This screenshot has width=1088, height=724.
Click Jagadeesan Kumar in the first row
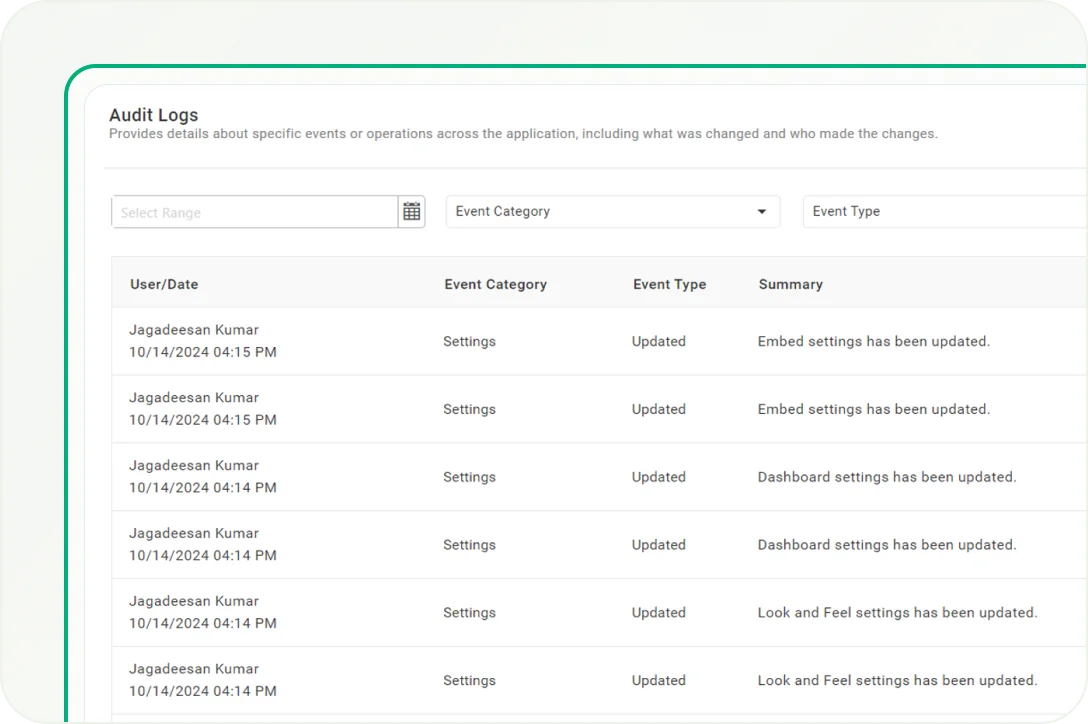194,330
